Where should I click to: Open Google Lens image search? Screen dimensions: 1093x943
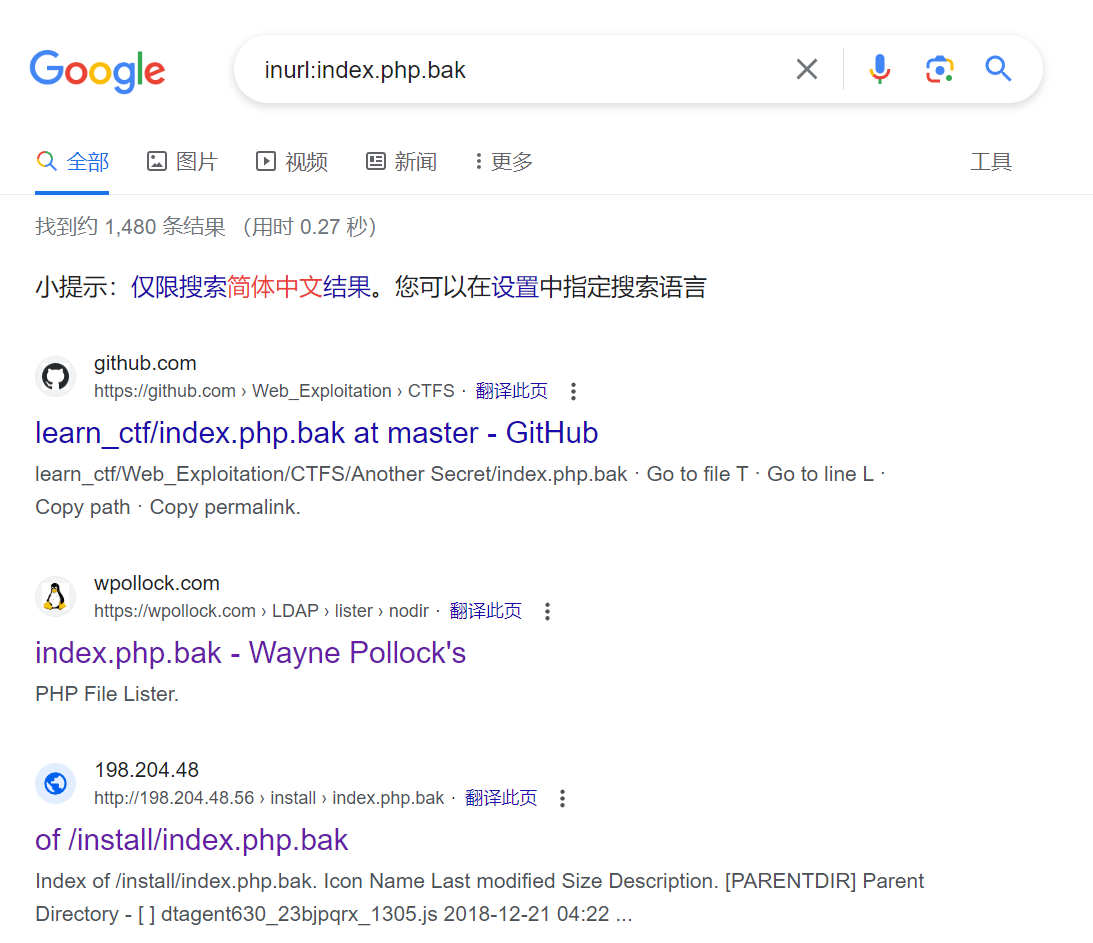pos(938,69)
